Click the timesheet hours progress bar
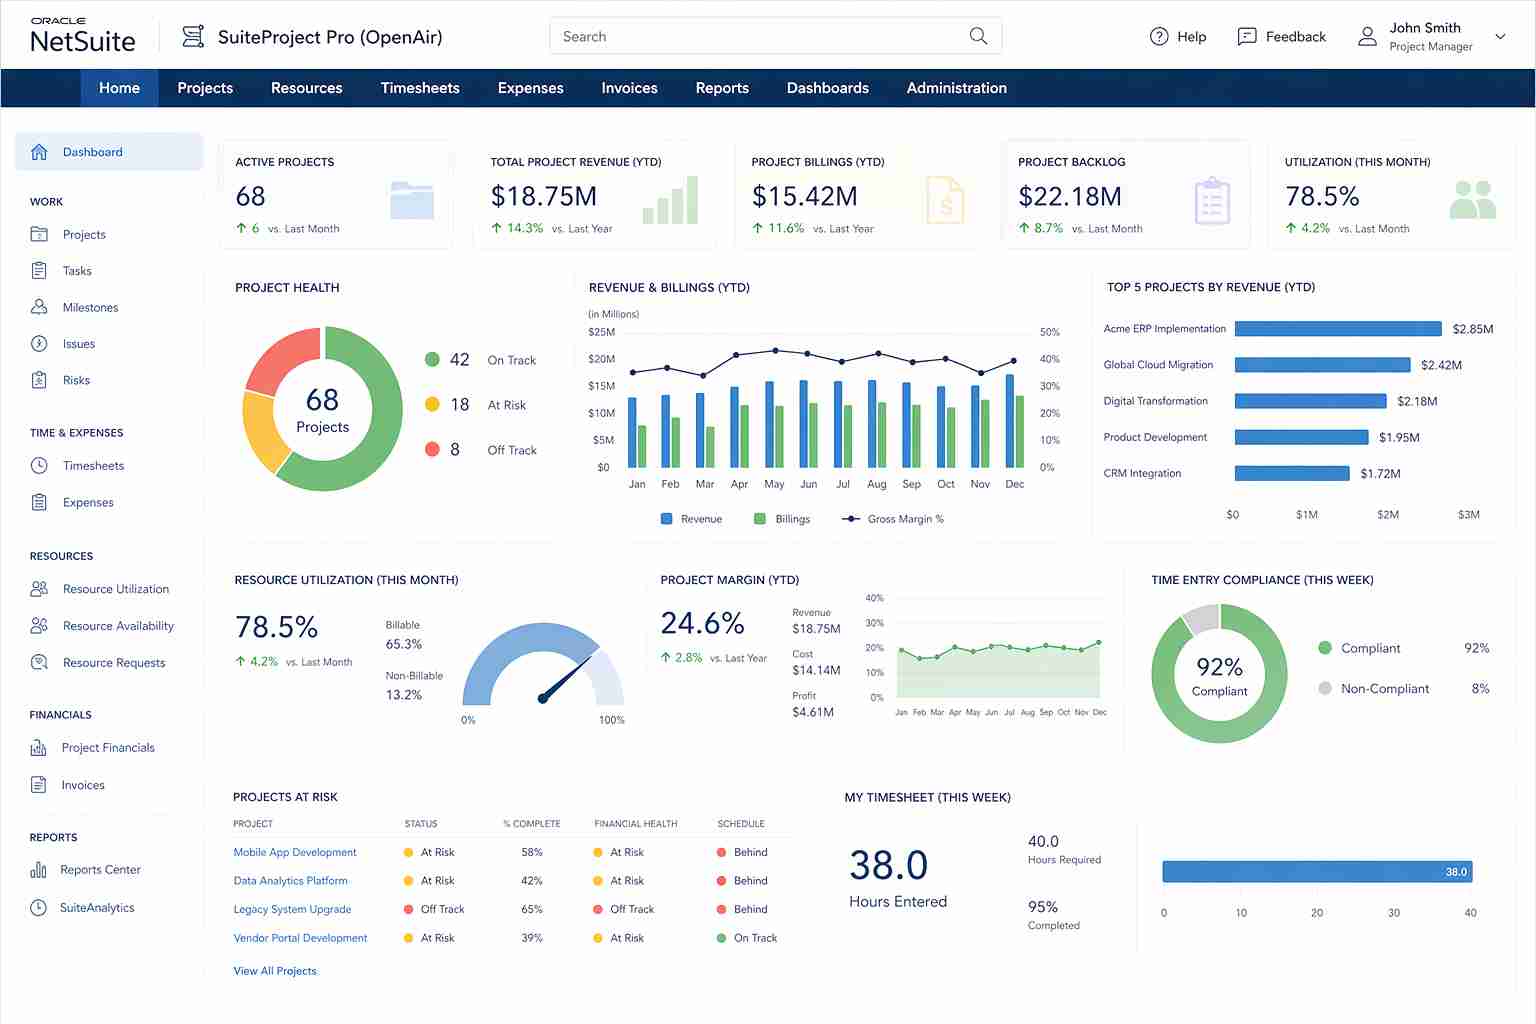The image size is (1536, 1024). pos(1316,872)
